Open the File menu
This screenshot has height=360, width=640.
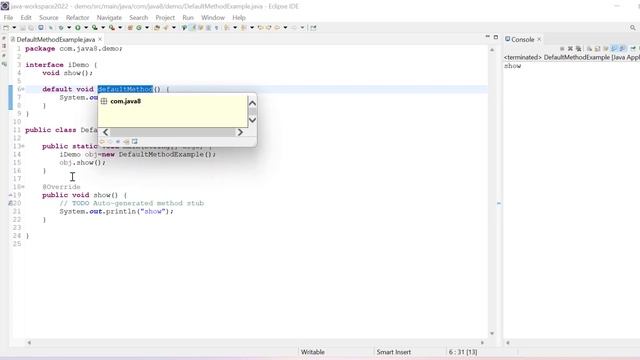[x=8, y=18]
